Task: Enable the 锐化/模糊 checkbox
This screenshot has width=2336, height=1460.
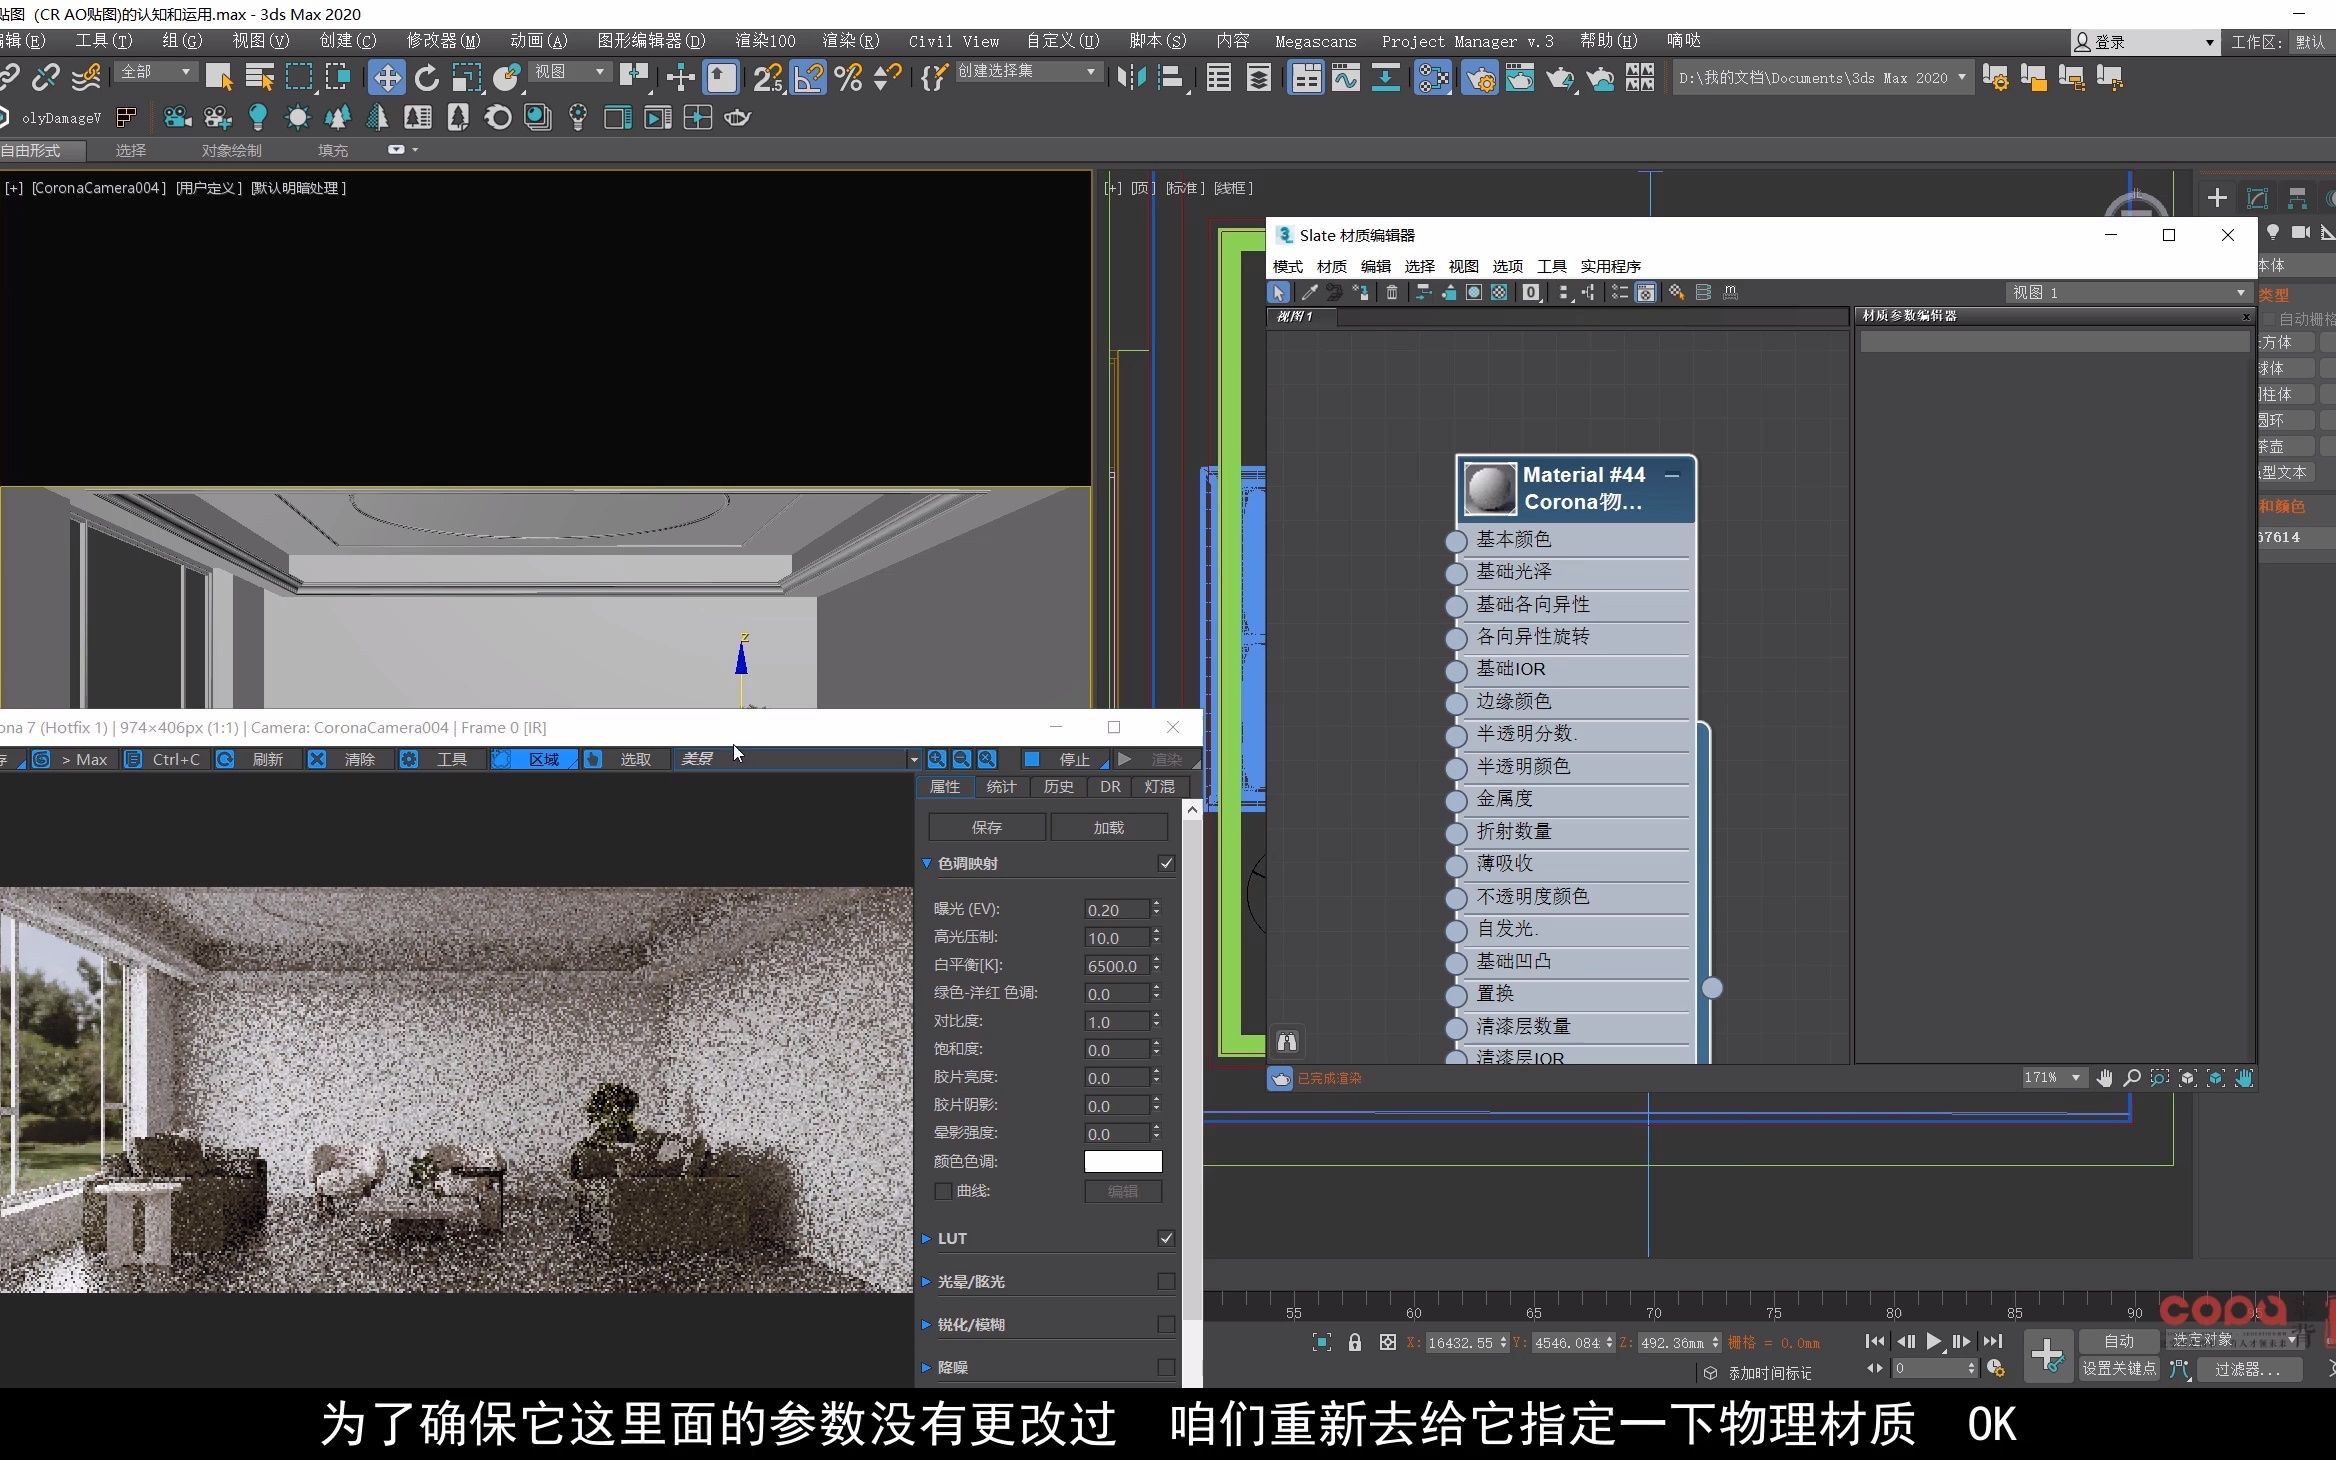Action: [1166, 1324]
